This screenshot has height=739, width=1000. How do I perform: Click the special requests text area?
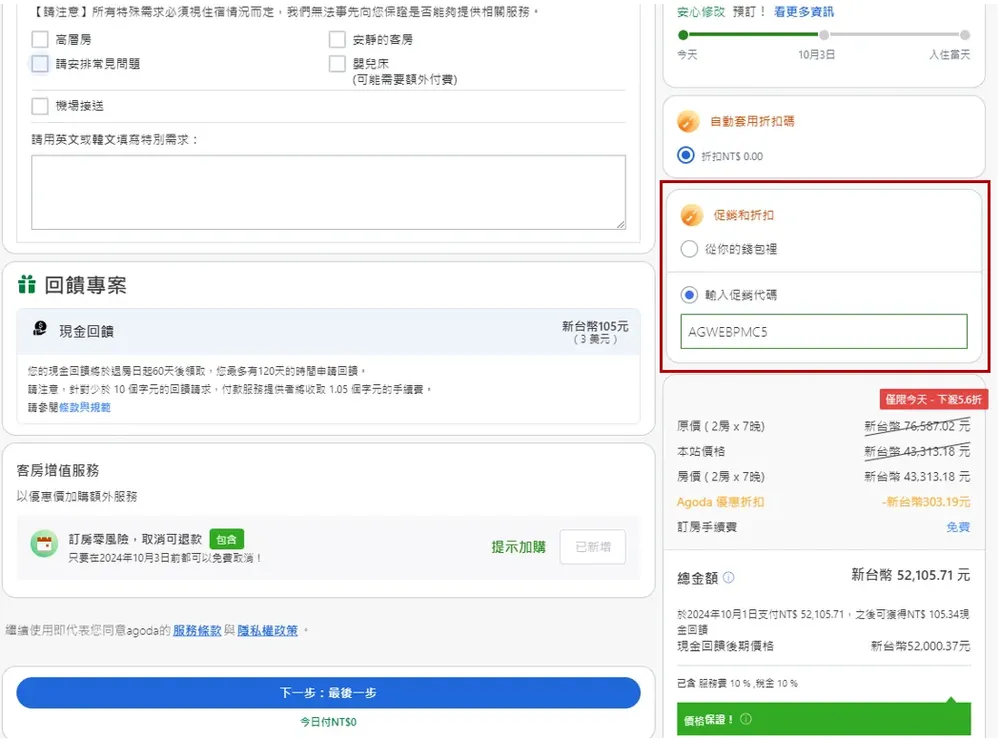click(328, 192)
